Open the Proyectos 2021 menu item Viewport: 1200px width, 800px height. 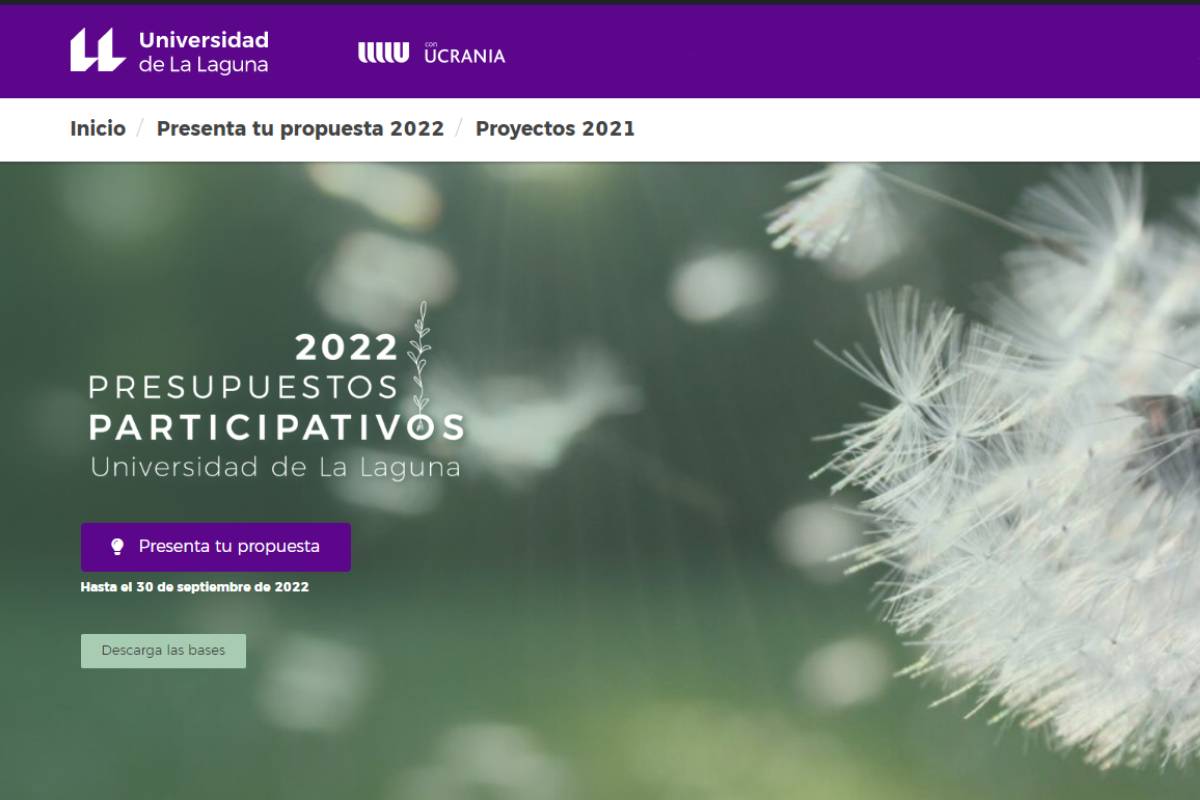tap(555, 128)
